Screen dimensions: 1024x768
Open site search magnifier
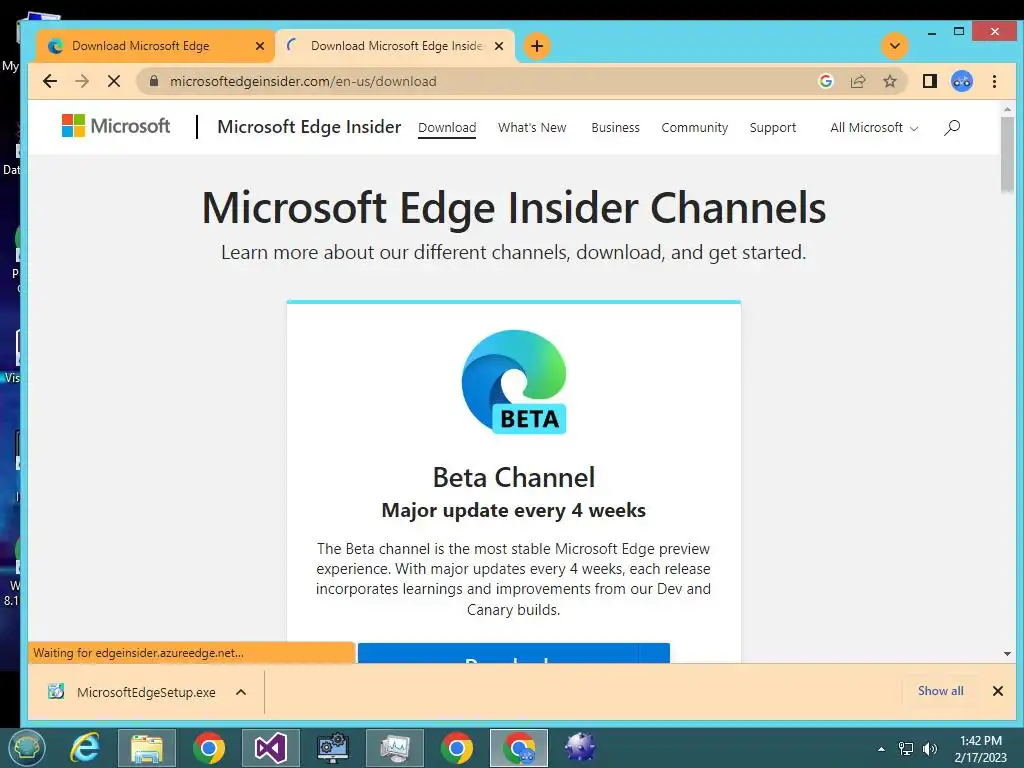point(952,127)
